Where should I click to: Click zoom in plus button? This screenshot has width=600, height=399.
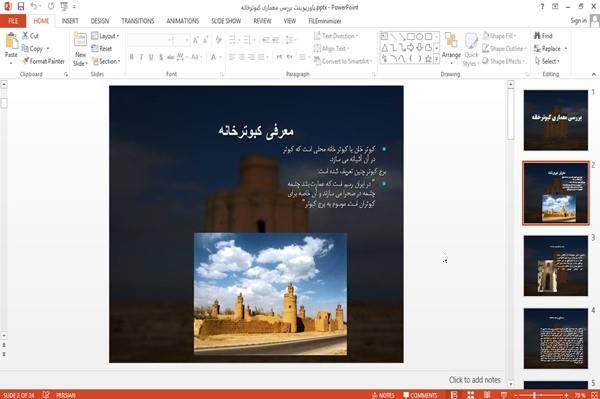[x=566, y=395]
